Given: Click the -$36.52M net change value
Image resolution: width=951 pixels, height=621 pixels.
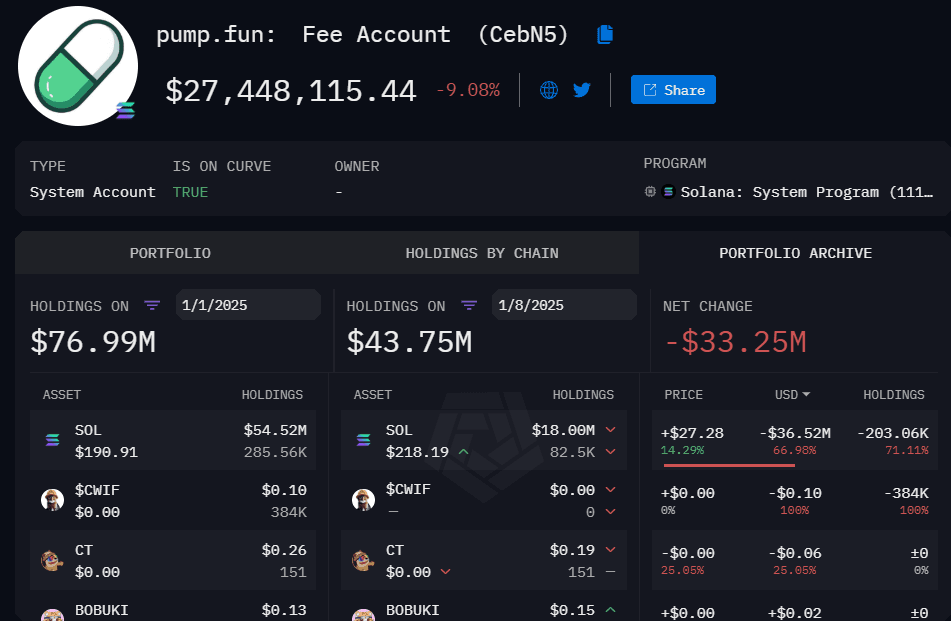Looking at the screenshot, I should (x=795, y=433).
